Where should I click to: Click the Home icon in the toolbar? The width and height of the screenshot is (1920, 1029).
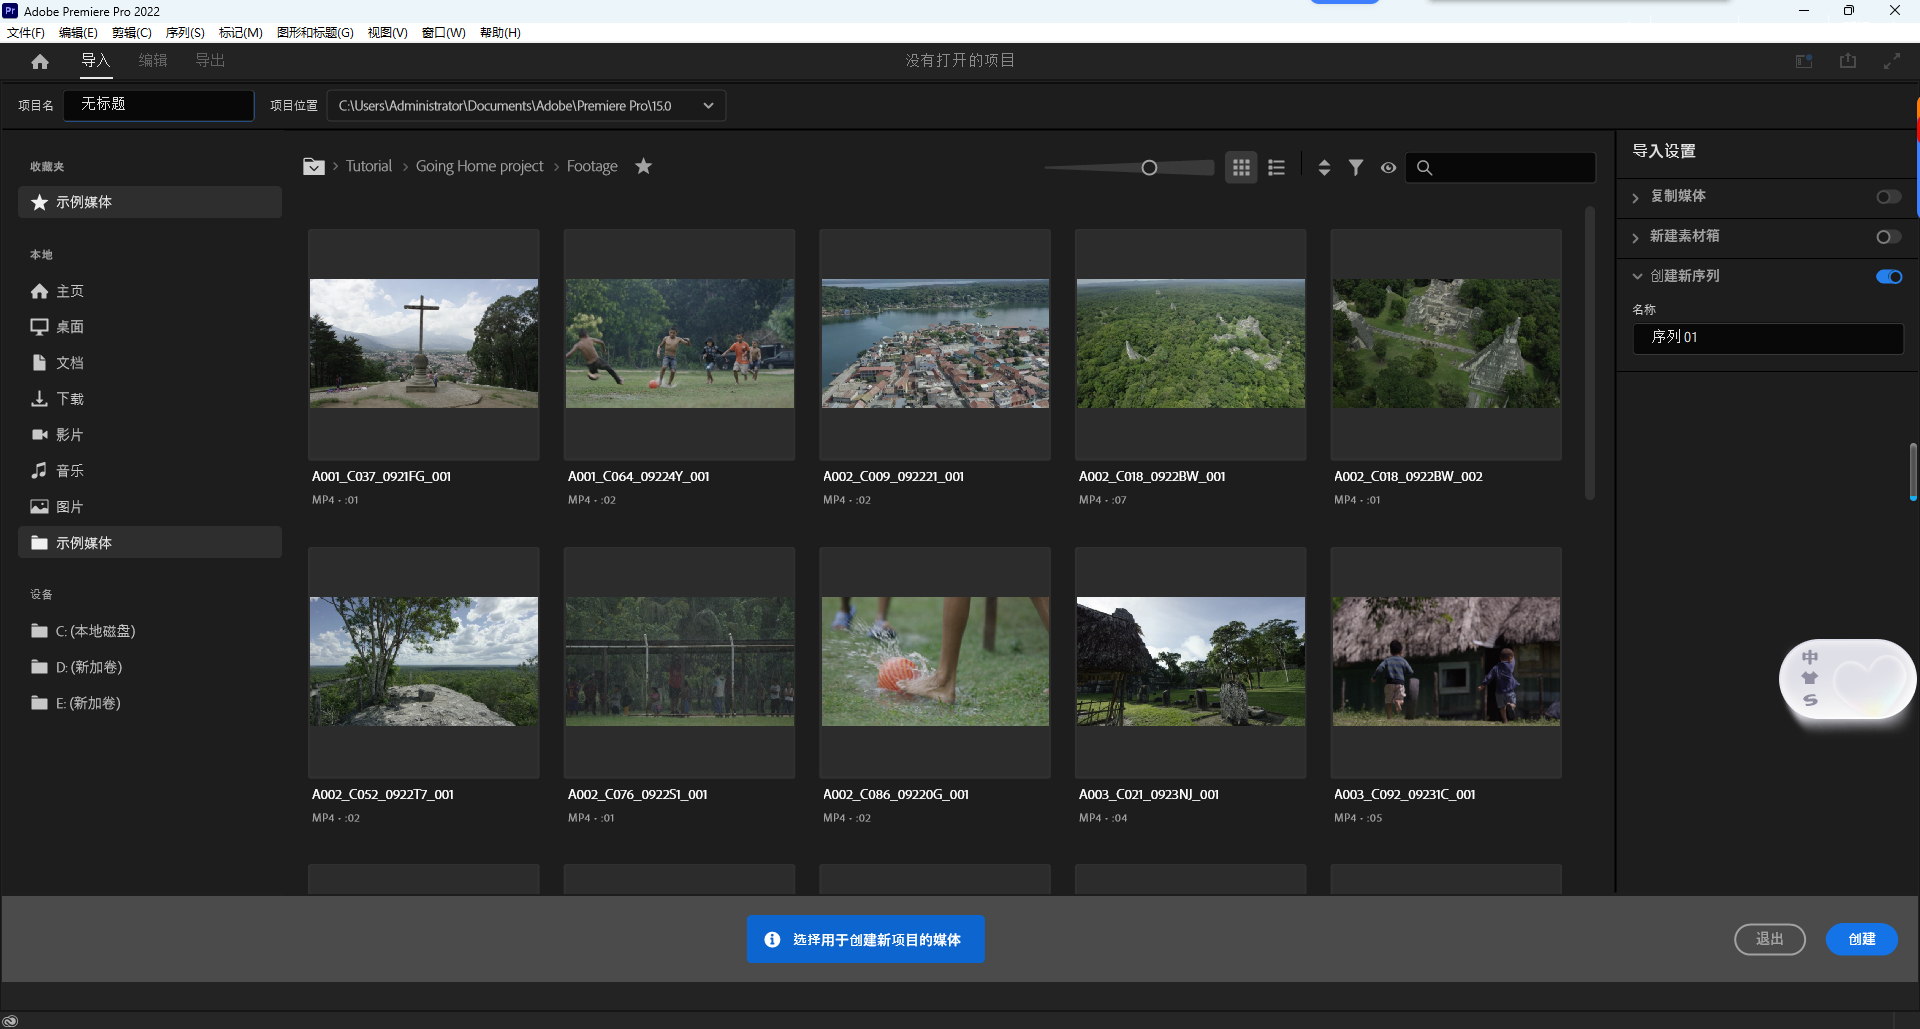[40, 61]
